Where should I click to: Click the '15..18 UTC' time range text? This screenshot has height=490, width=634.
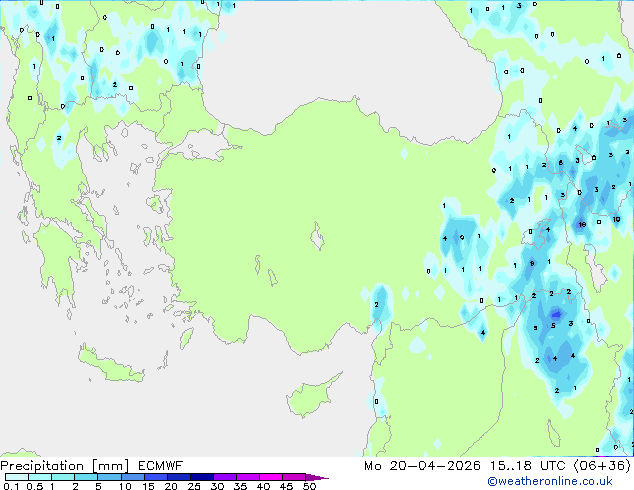527,466
